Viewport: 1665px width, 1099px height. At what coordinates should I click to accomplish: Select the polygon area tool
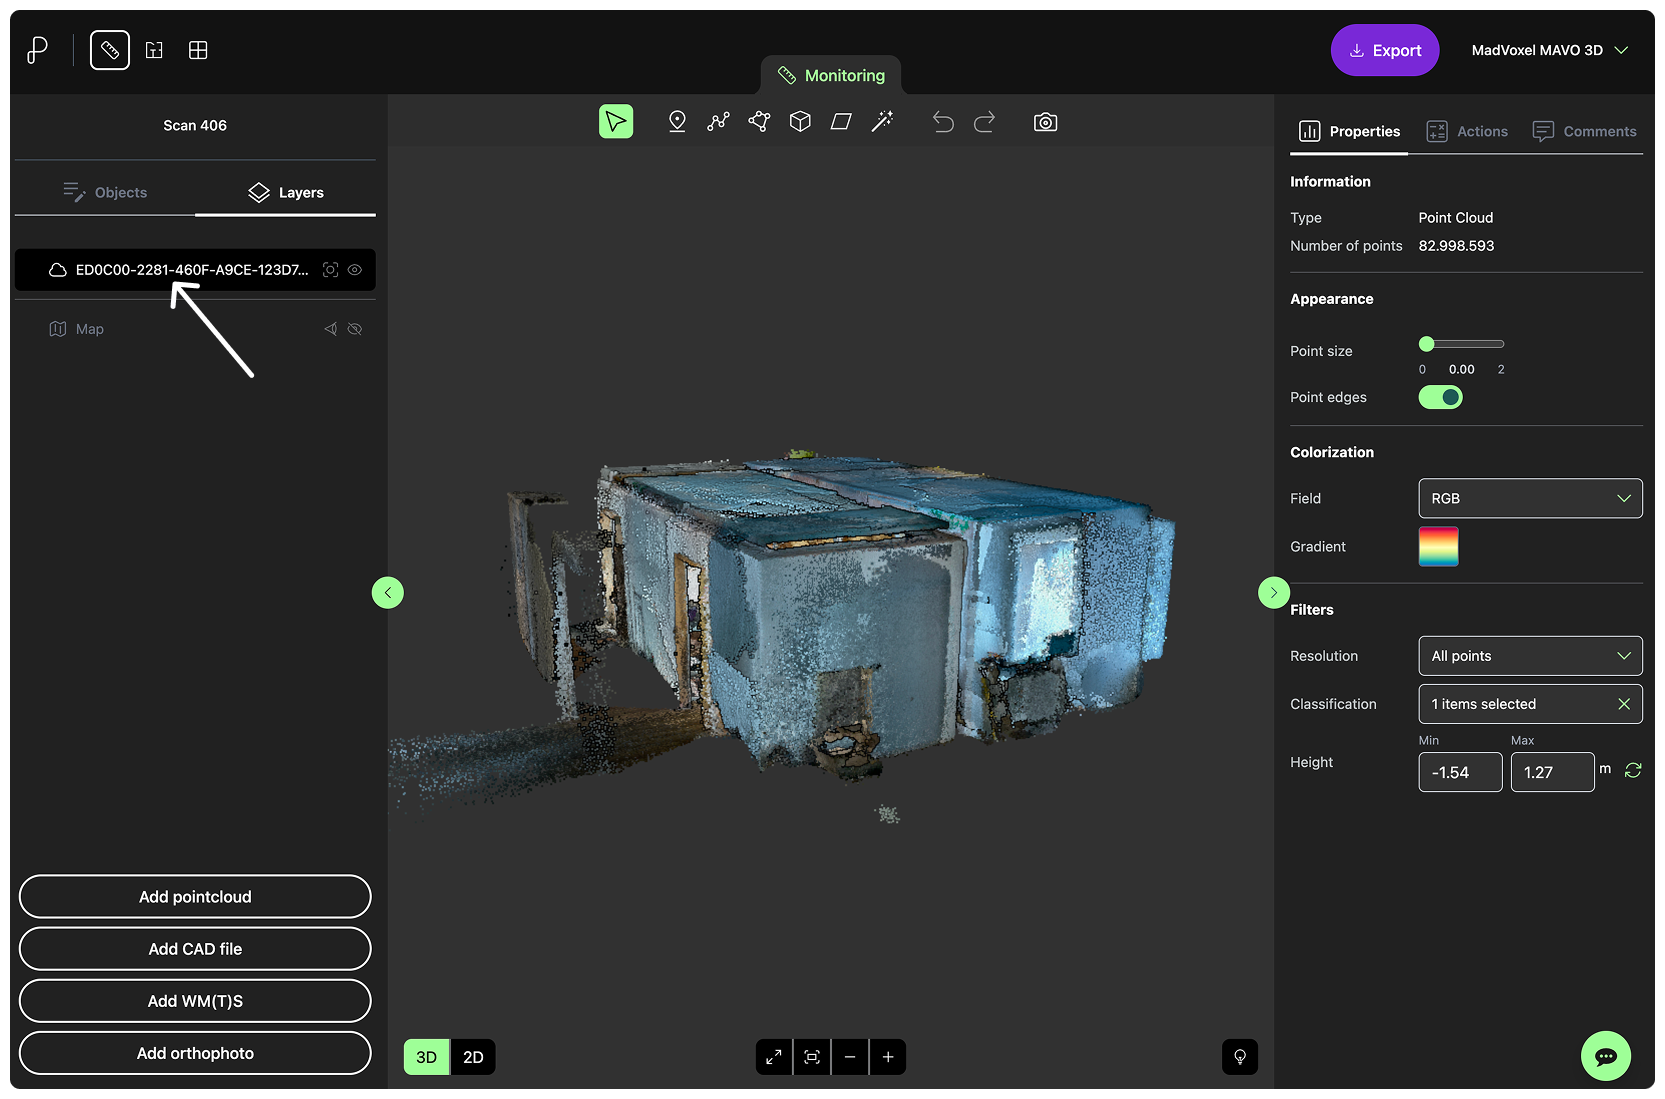point(759,122)
